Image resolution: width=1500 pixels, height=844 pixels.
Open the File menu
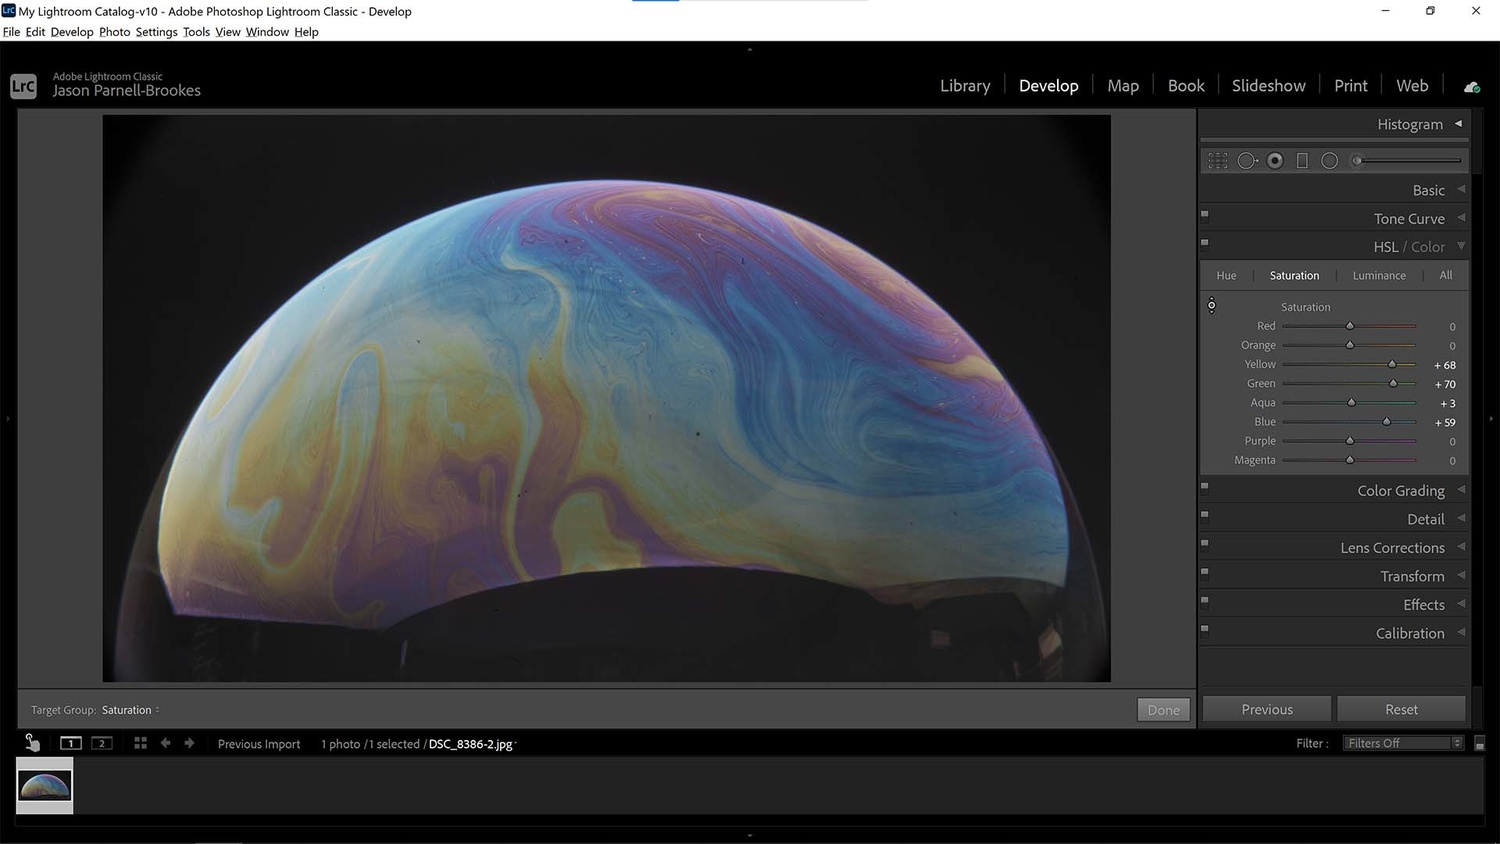11,32
